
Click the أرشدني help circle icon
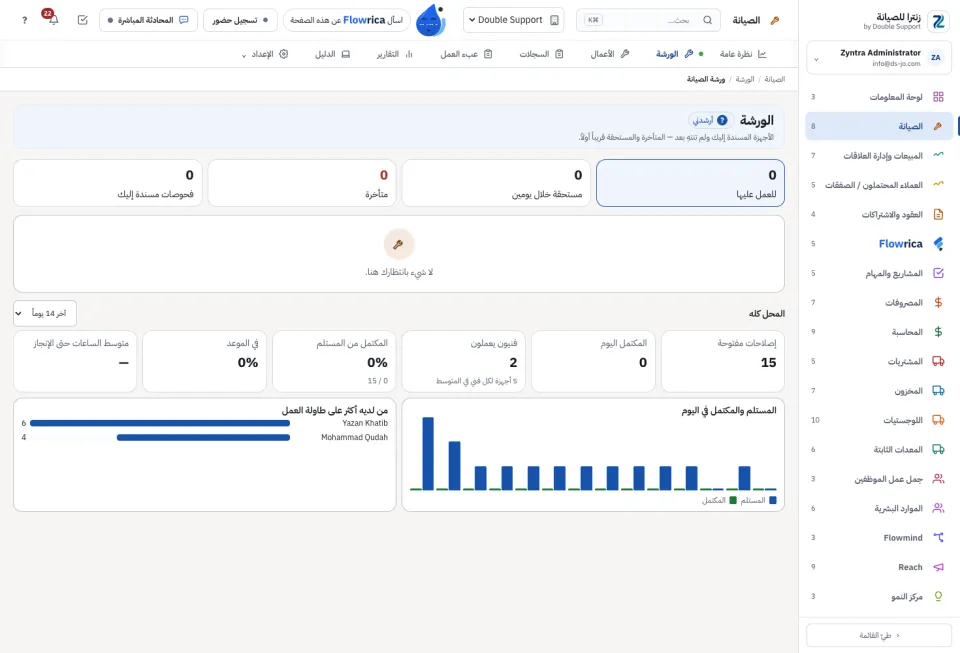[722, 120]
